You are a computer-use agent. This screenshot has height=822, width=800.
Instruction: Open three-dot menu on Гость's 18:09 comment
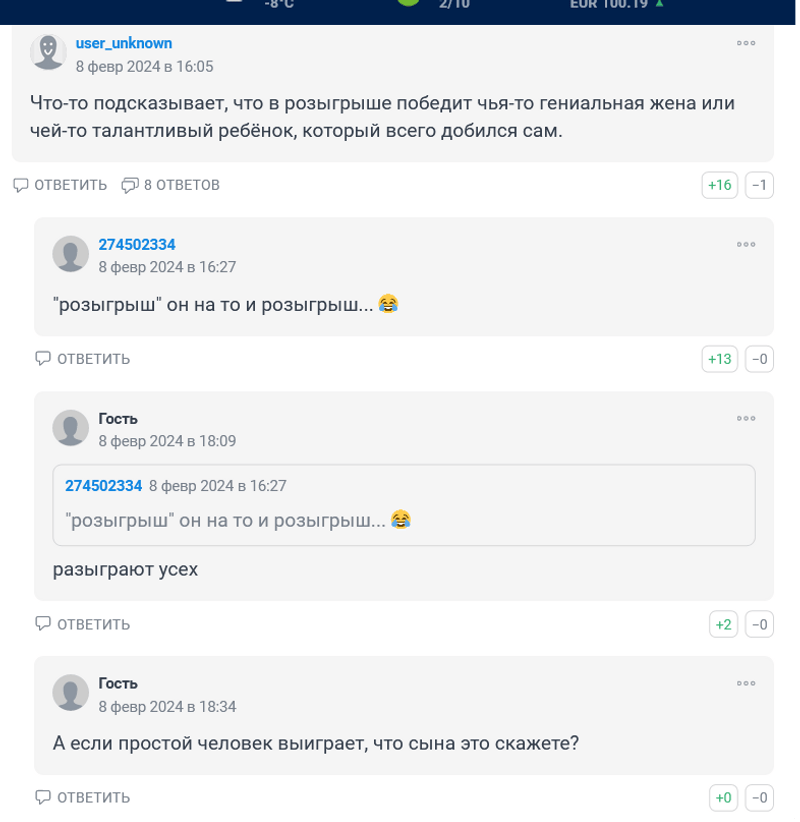[x=746, y=418]
